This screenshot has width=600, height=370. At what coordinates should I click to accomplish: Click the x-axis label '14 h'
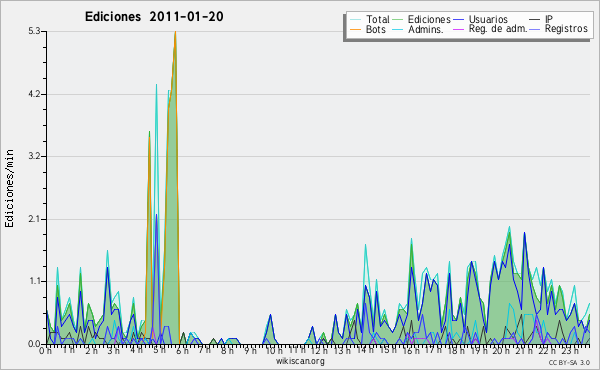tap(364, 350)
